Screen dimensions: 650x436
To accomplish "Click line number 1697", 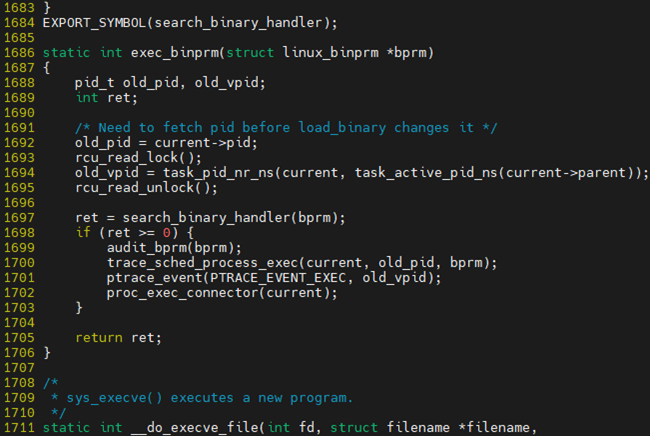I will pos(19,218).
